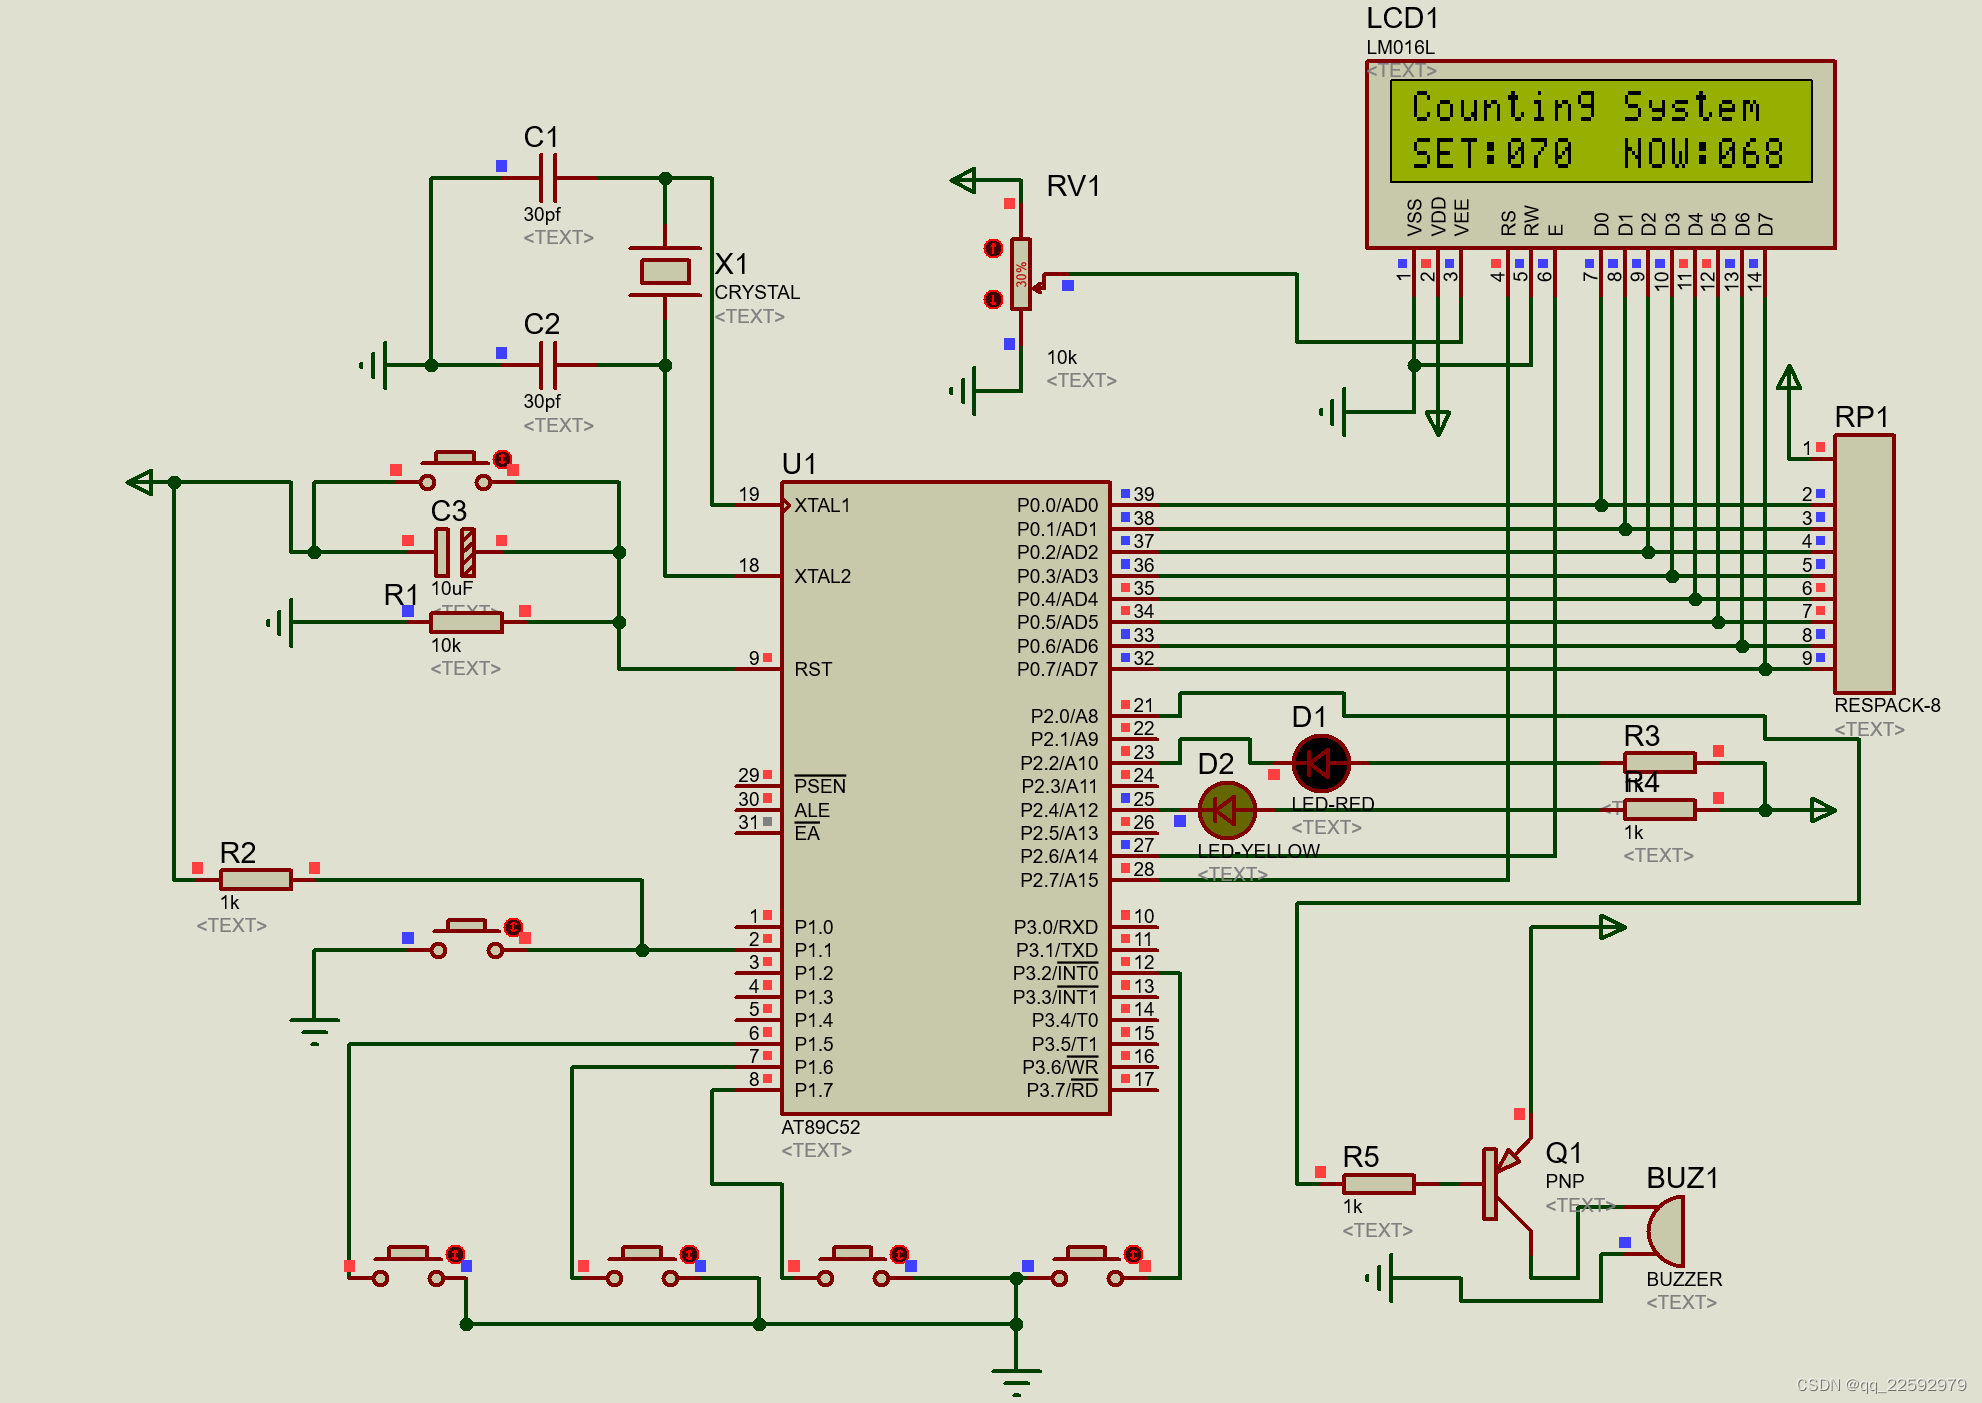Select capacitor C2 symbol

(x=547, y=365)
